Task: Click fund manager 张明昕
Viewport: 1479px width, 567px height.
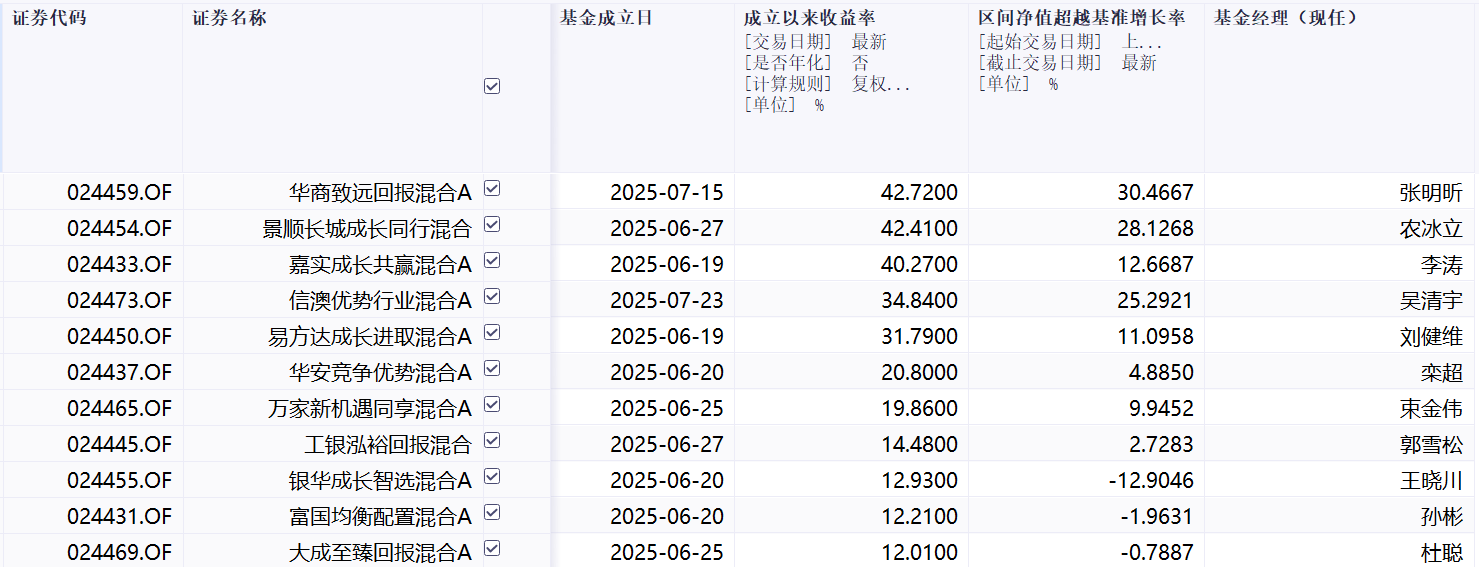Action: click(1430, 192)
